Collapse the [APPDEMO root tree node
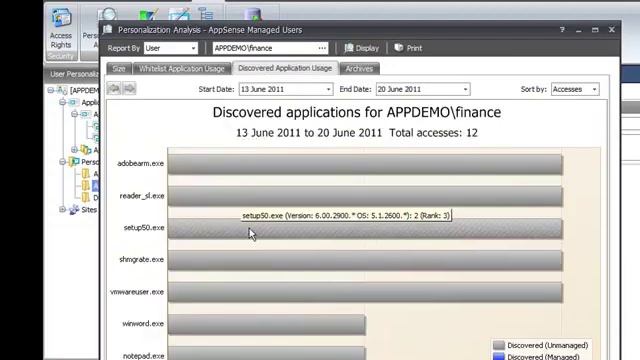 [51, 90]
